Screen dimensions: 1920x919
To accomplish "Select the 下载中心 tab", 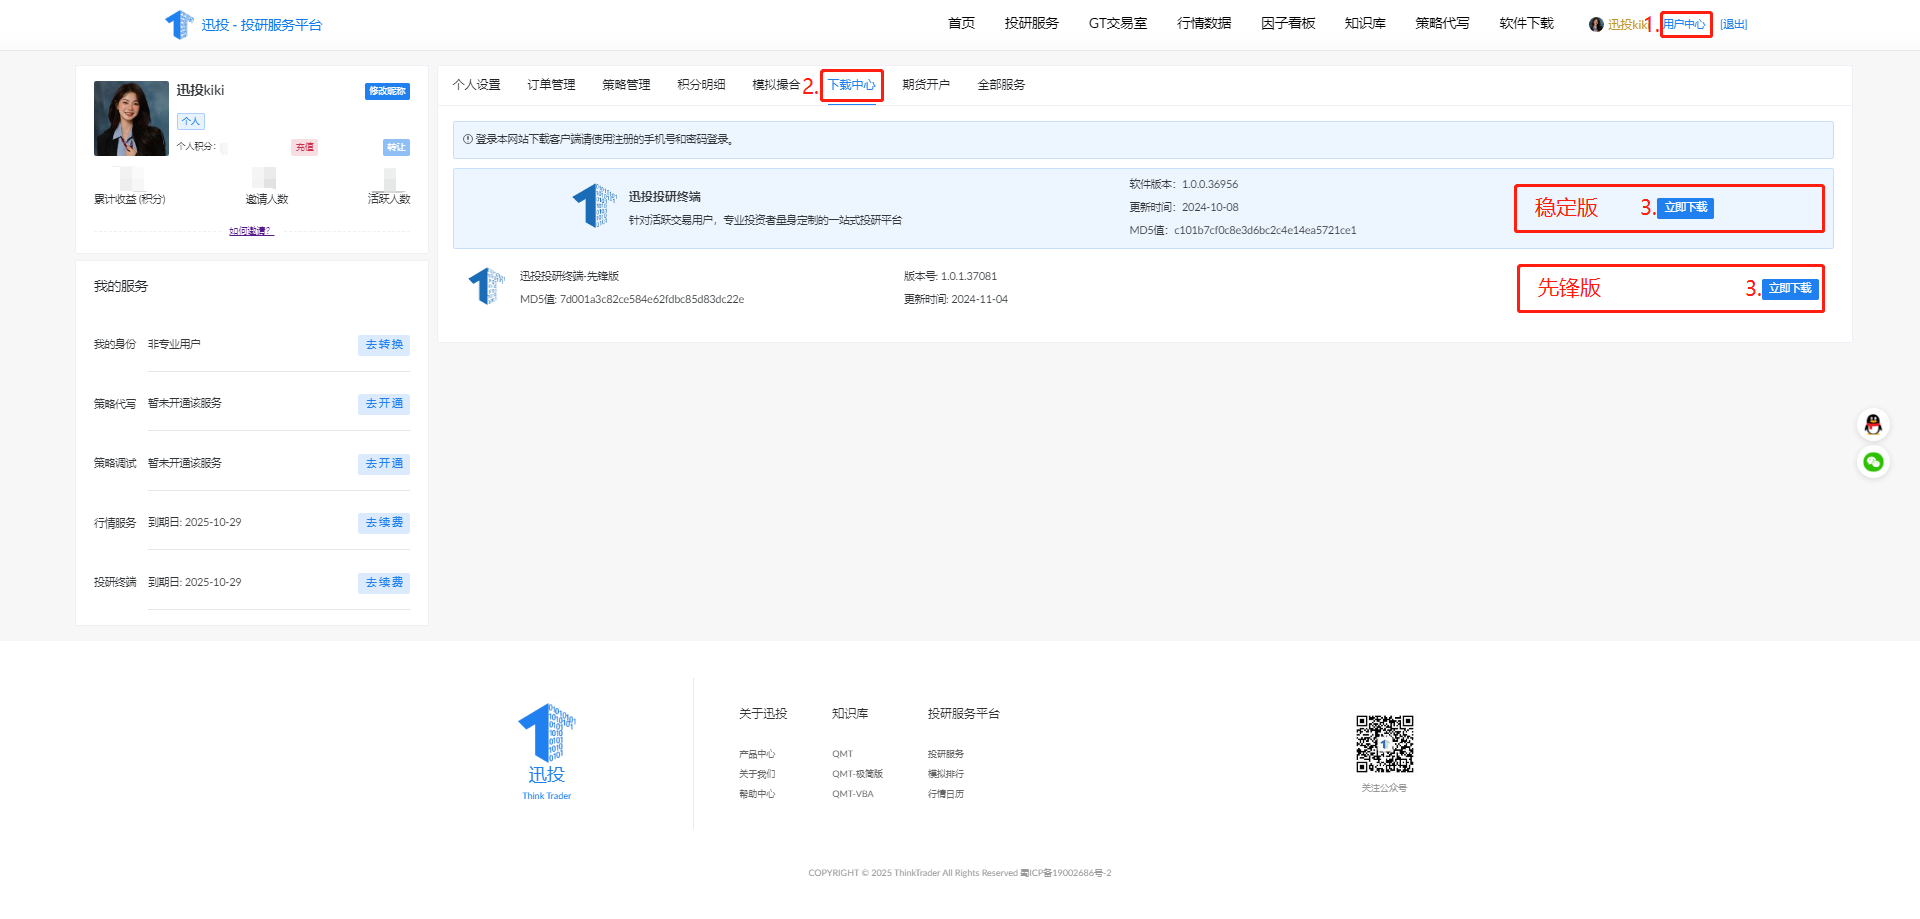I will (851, 85).
